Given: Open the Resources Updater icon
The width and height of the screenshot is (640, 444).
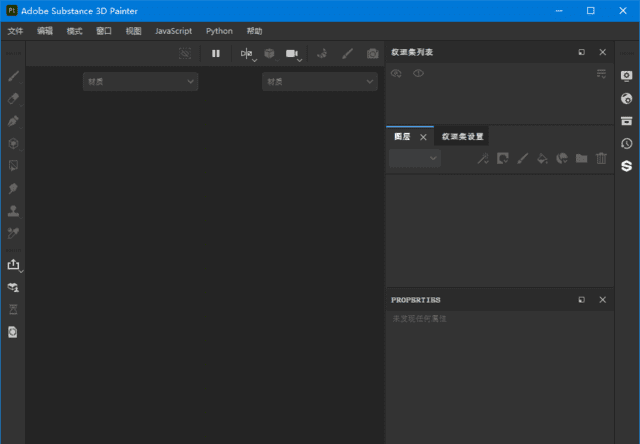Looking at the screenshot, I should (13, 287).
